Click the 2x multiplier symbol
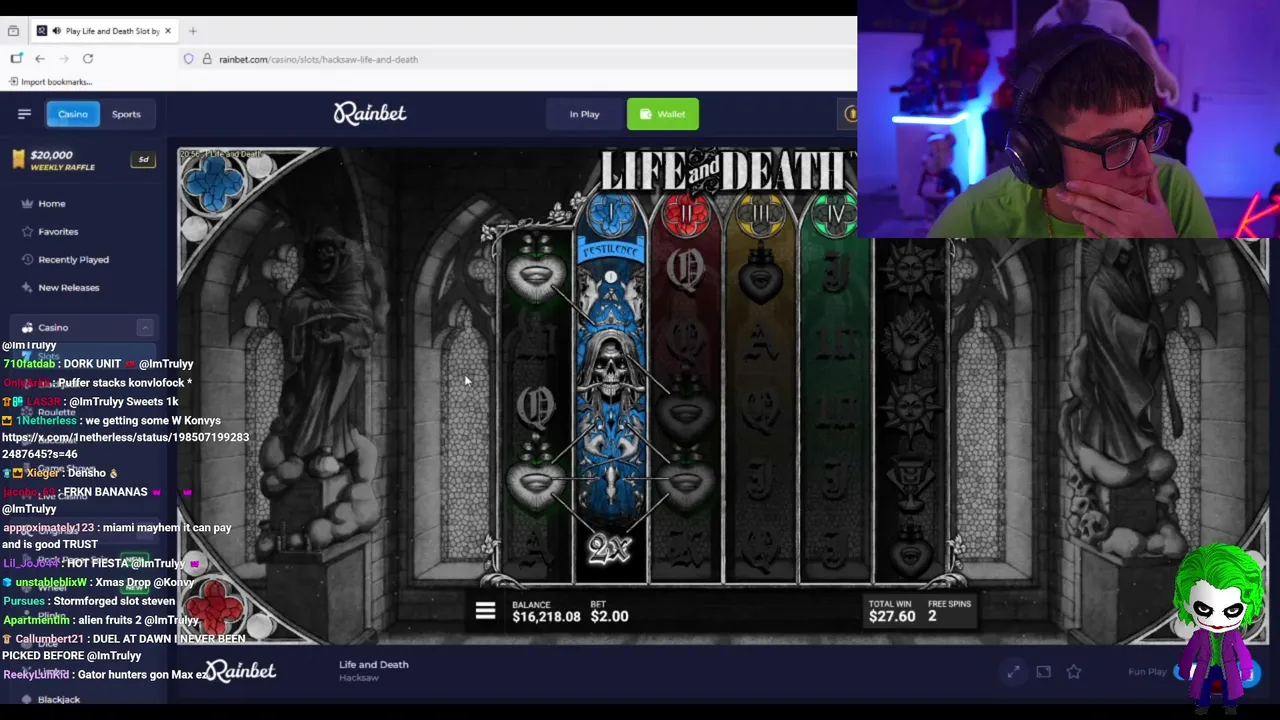The image size is (1280, 720). pyautogui.click(x=609, y=549)
